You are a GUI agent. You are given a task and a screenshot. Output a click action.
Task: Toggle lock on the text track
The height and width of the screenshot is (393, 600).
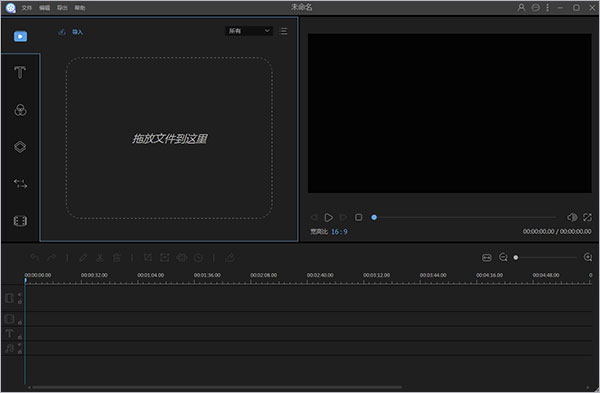(x=20, y=337)
